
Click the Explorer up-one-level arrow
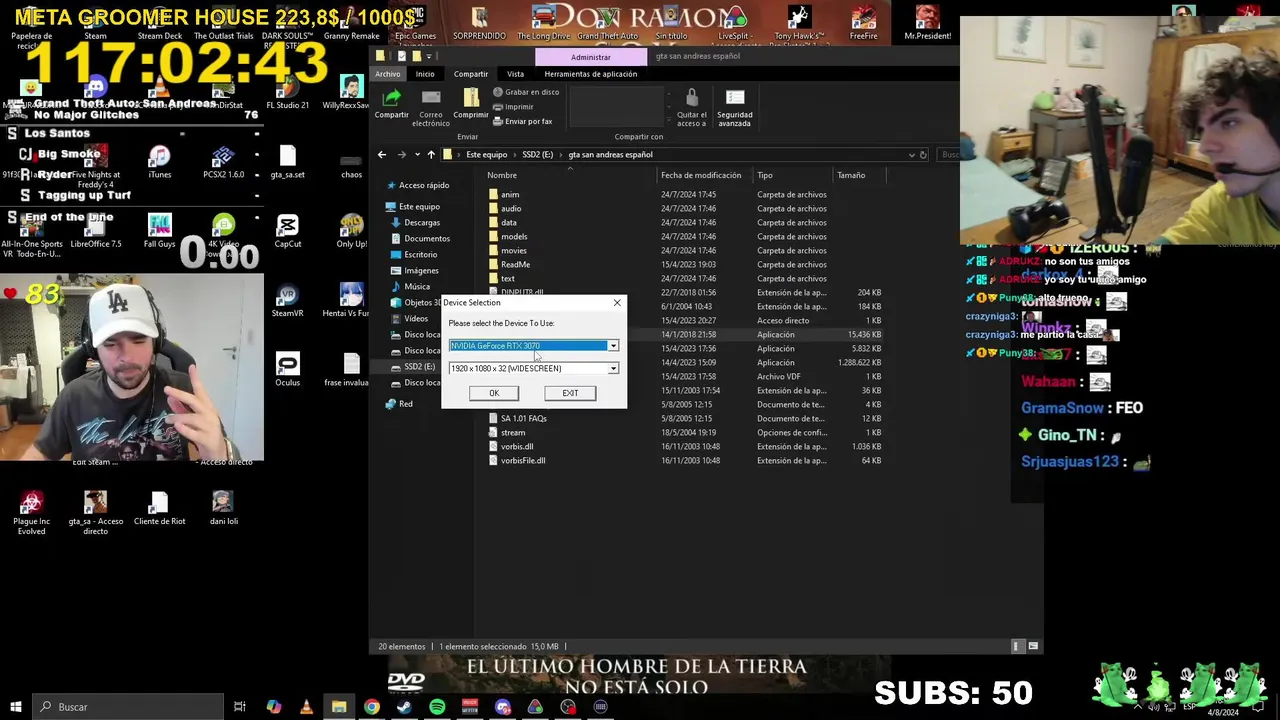tap(431, 155)
